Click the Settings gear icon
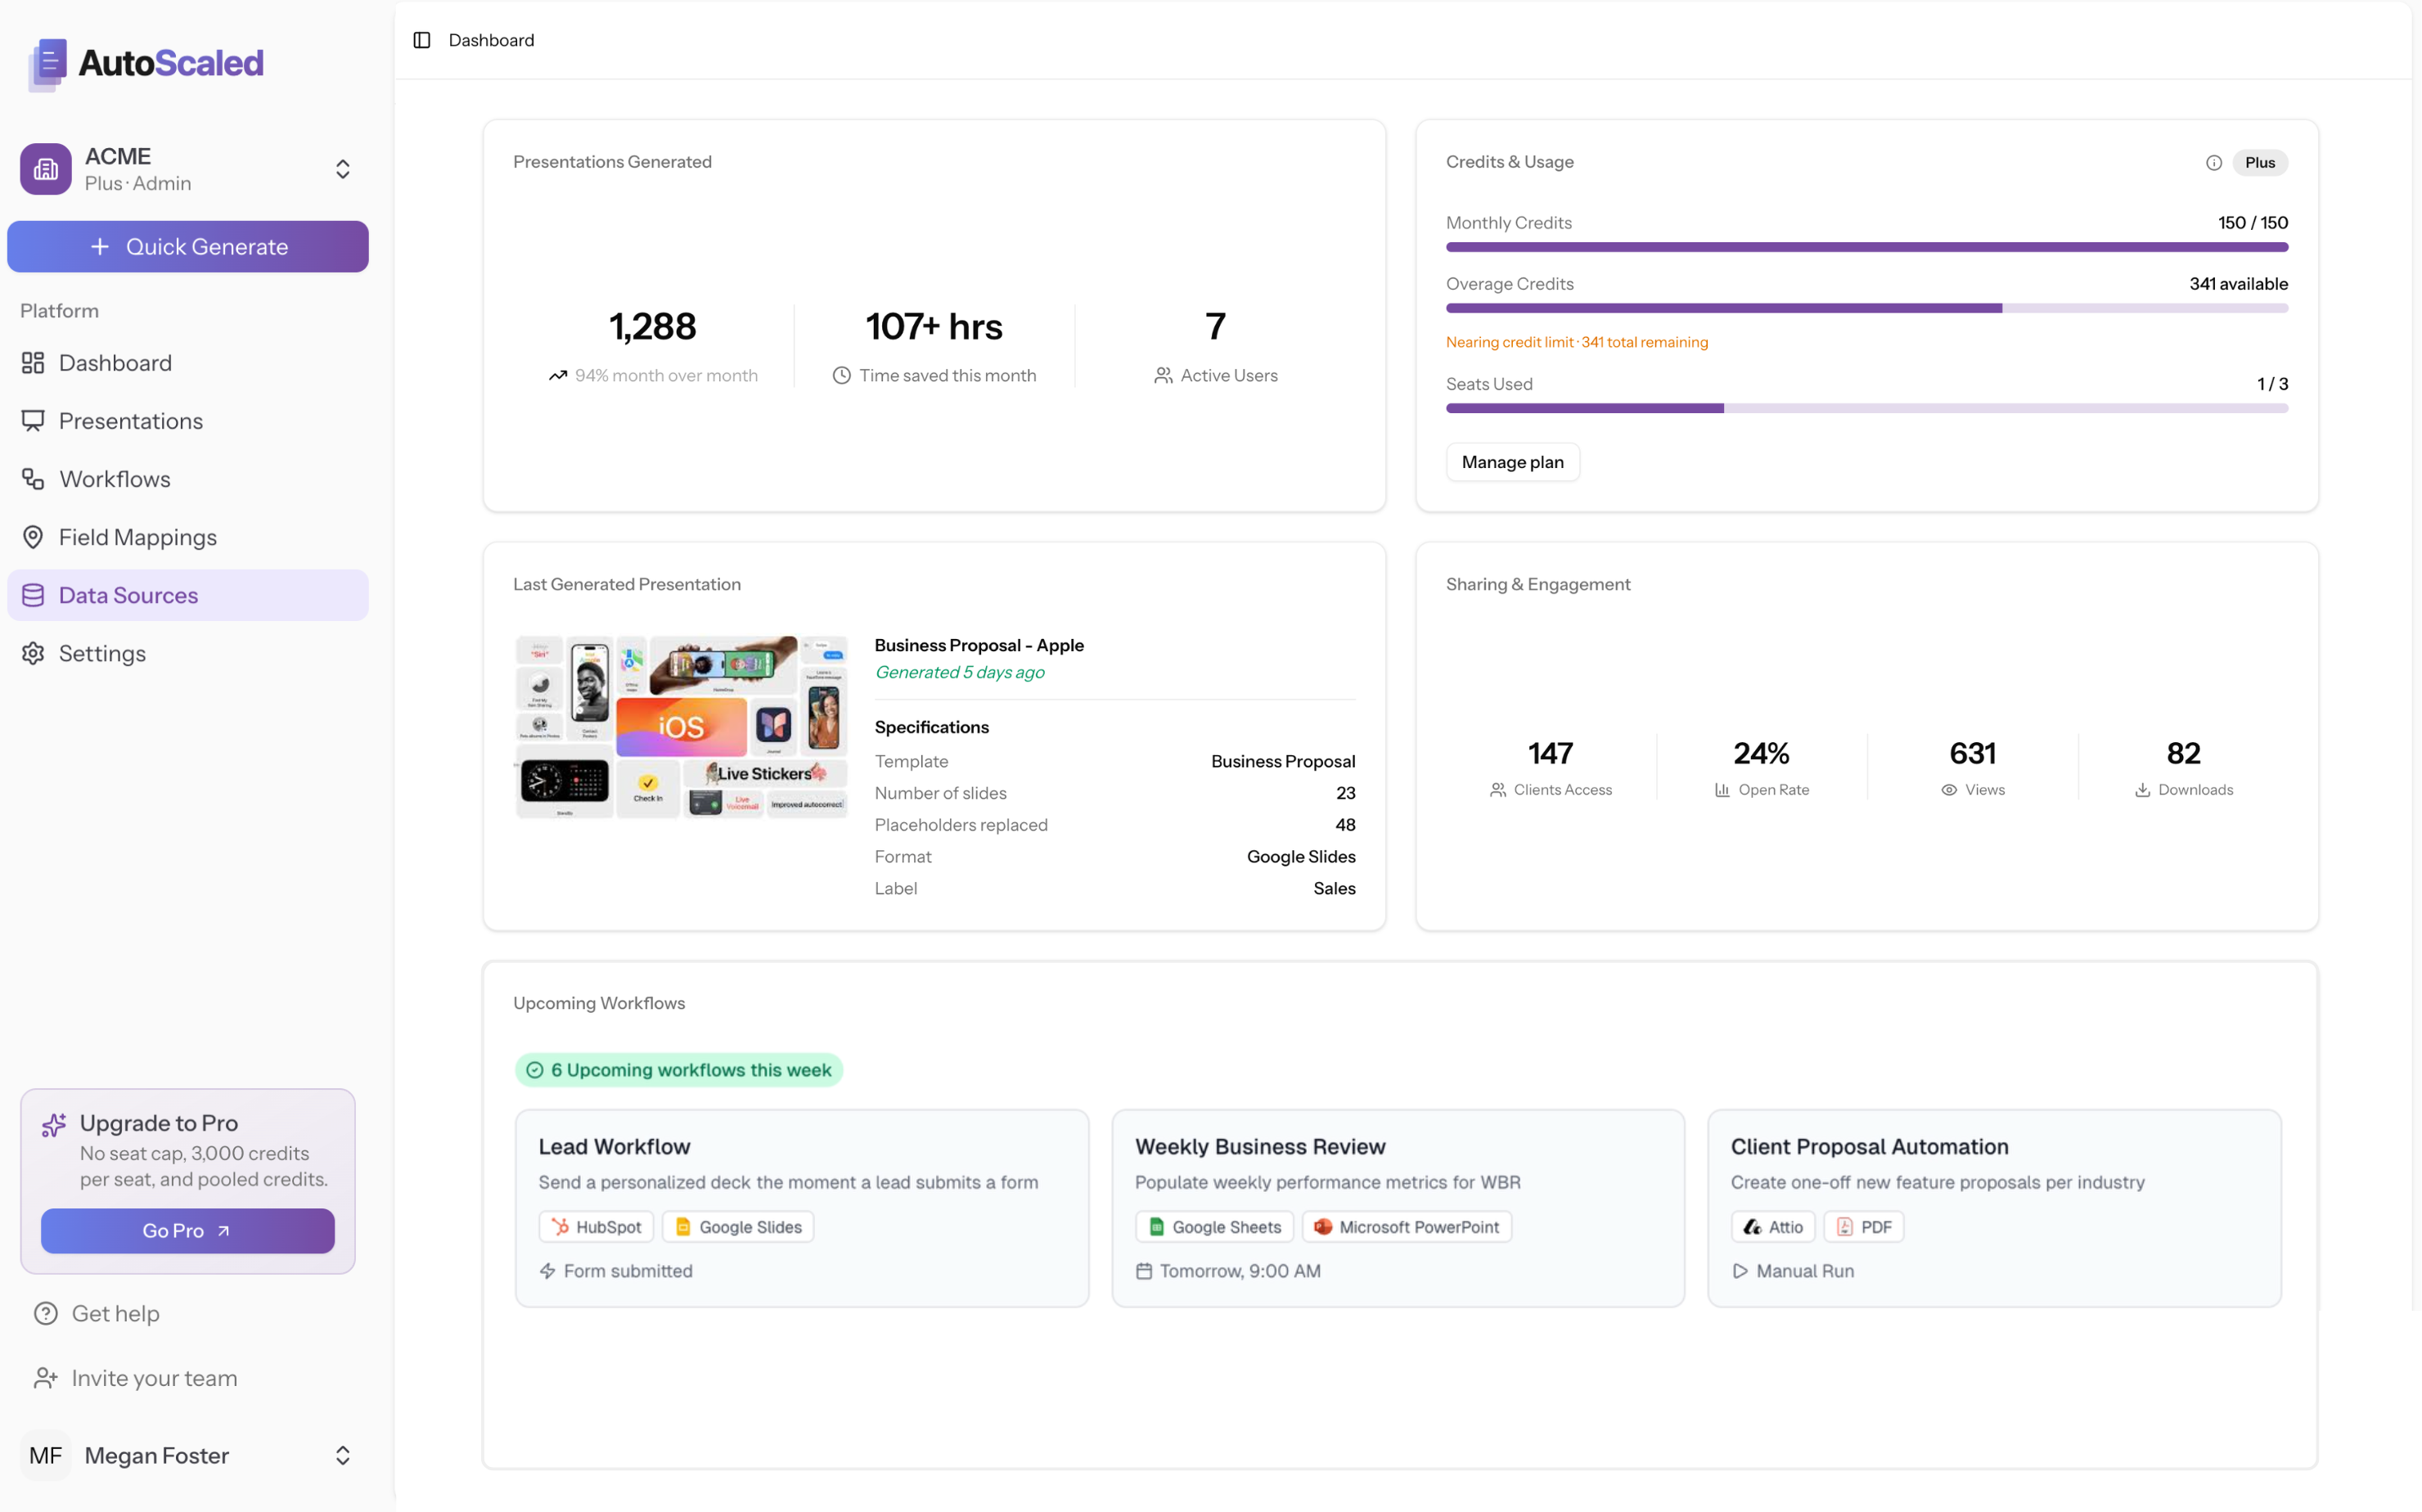Viewport: 2422px width, 1512px height. pyautogui.click(x=33, y=653)
